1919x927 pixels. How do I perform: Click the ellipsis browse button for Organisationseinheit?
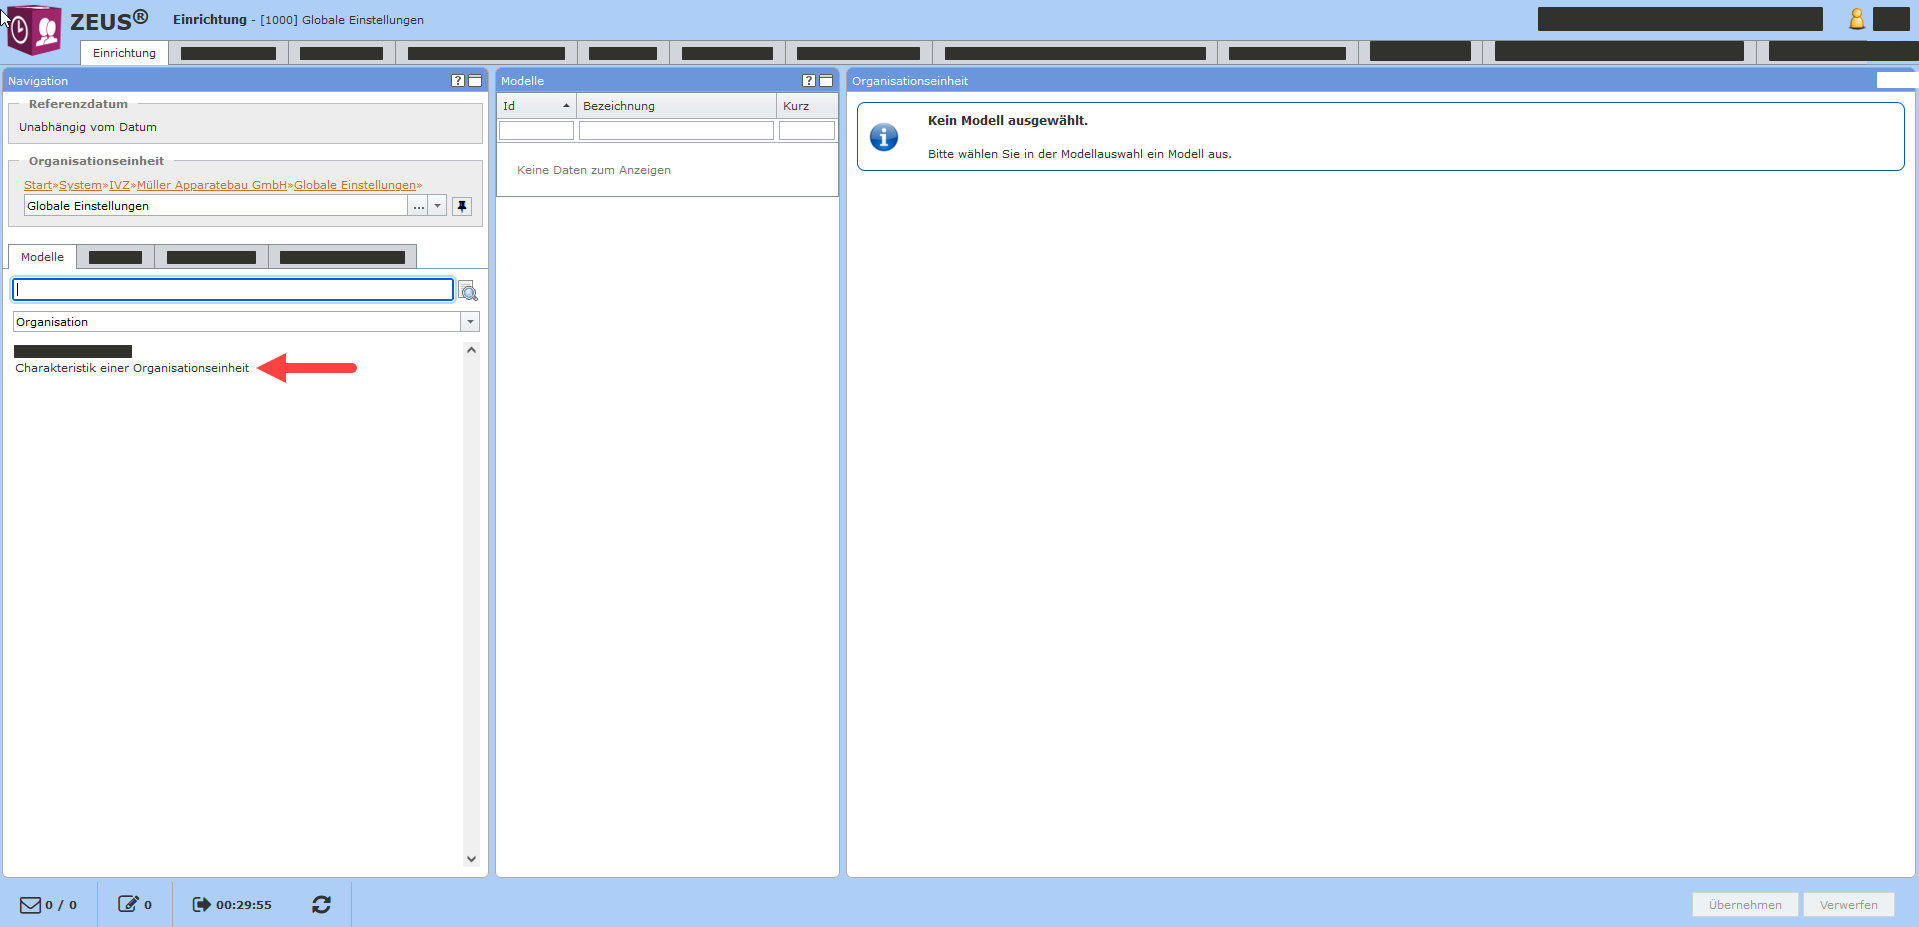(x=418, y=206)
